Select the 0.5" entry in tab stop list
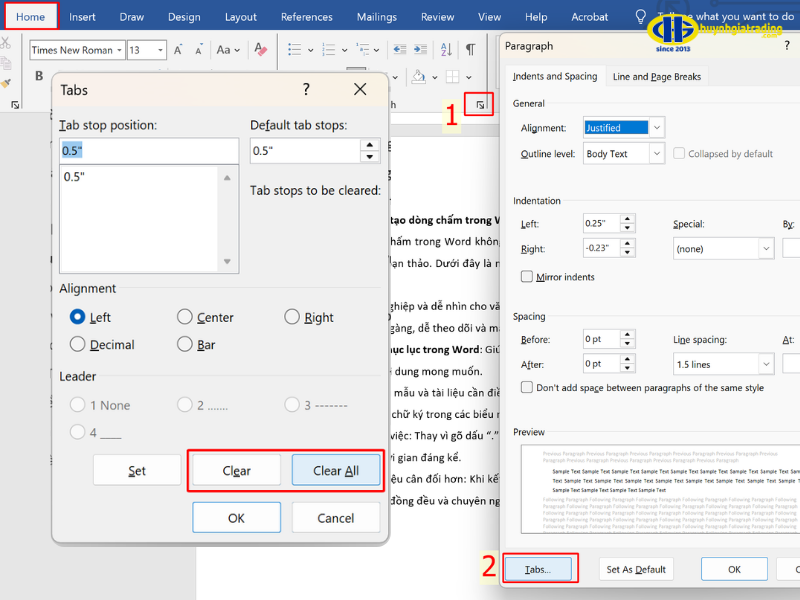 click(x=139, y=177)
